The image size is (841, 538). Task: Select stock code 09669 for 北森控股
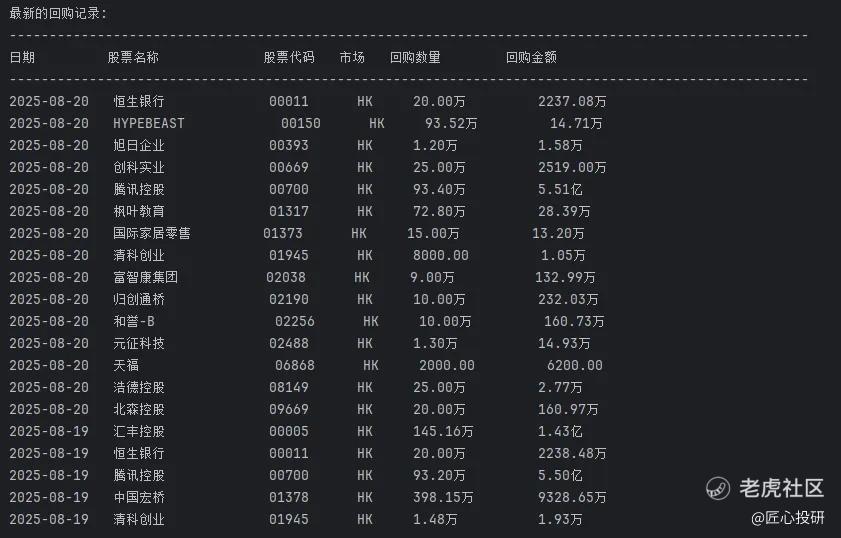[x=289, y=409]
